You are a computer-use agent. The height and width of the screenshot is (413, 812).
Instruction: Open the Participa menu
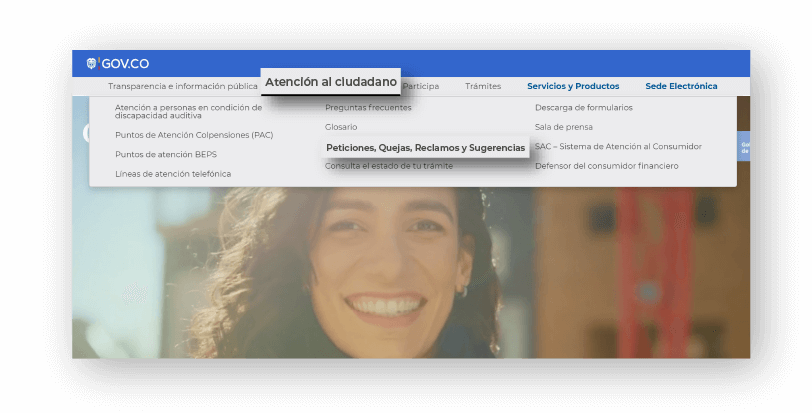(421, 86)
